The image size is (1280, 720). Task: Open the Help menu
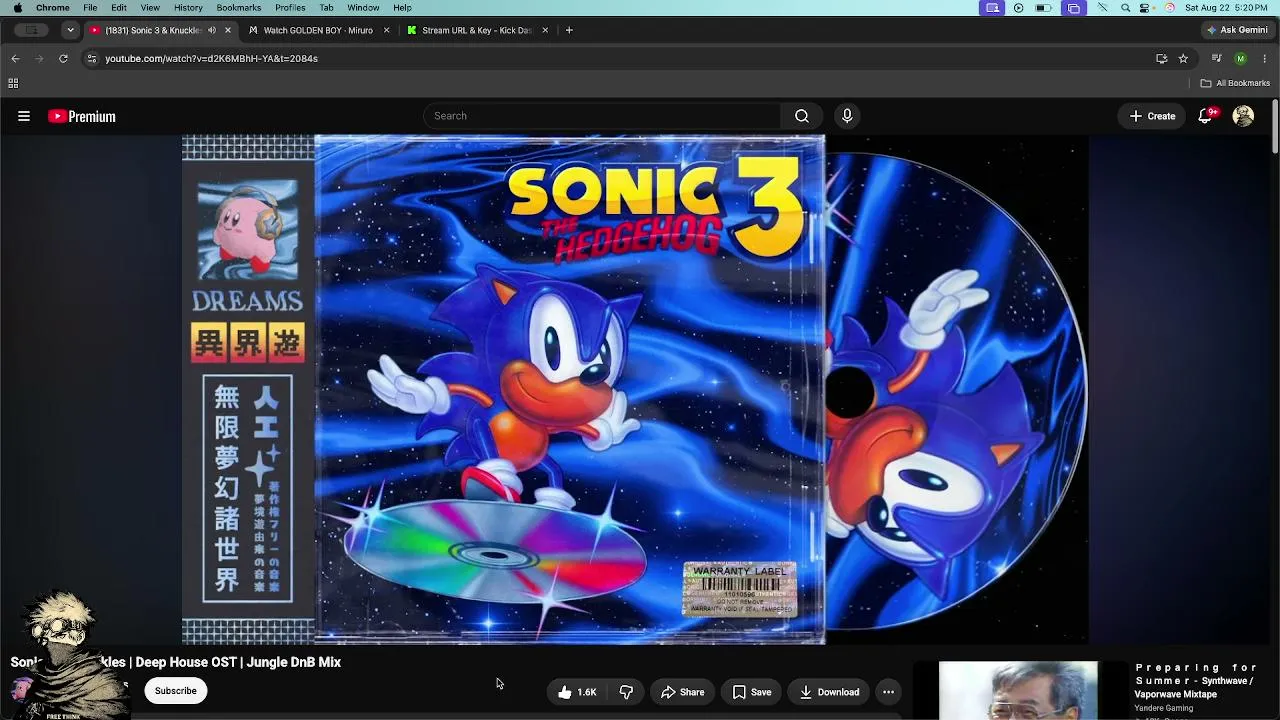coord(402,8)
